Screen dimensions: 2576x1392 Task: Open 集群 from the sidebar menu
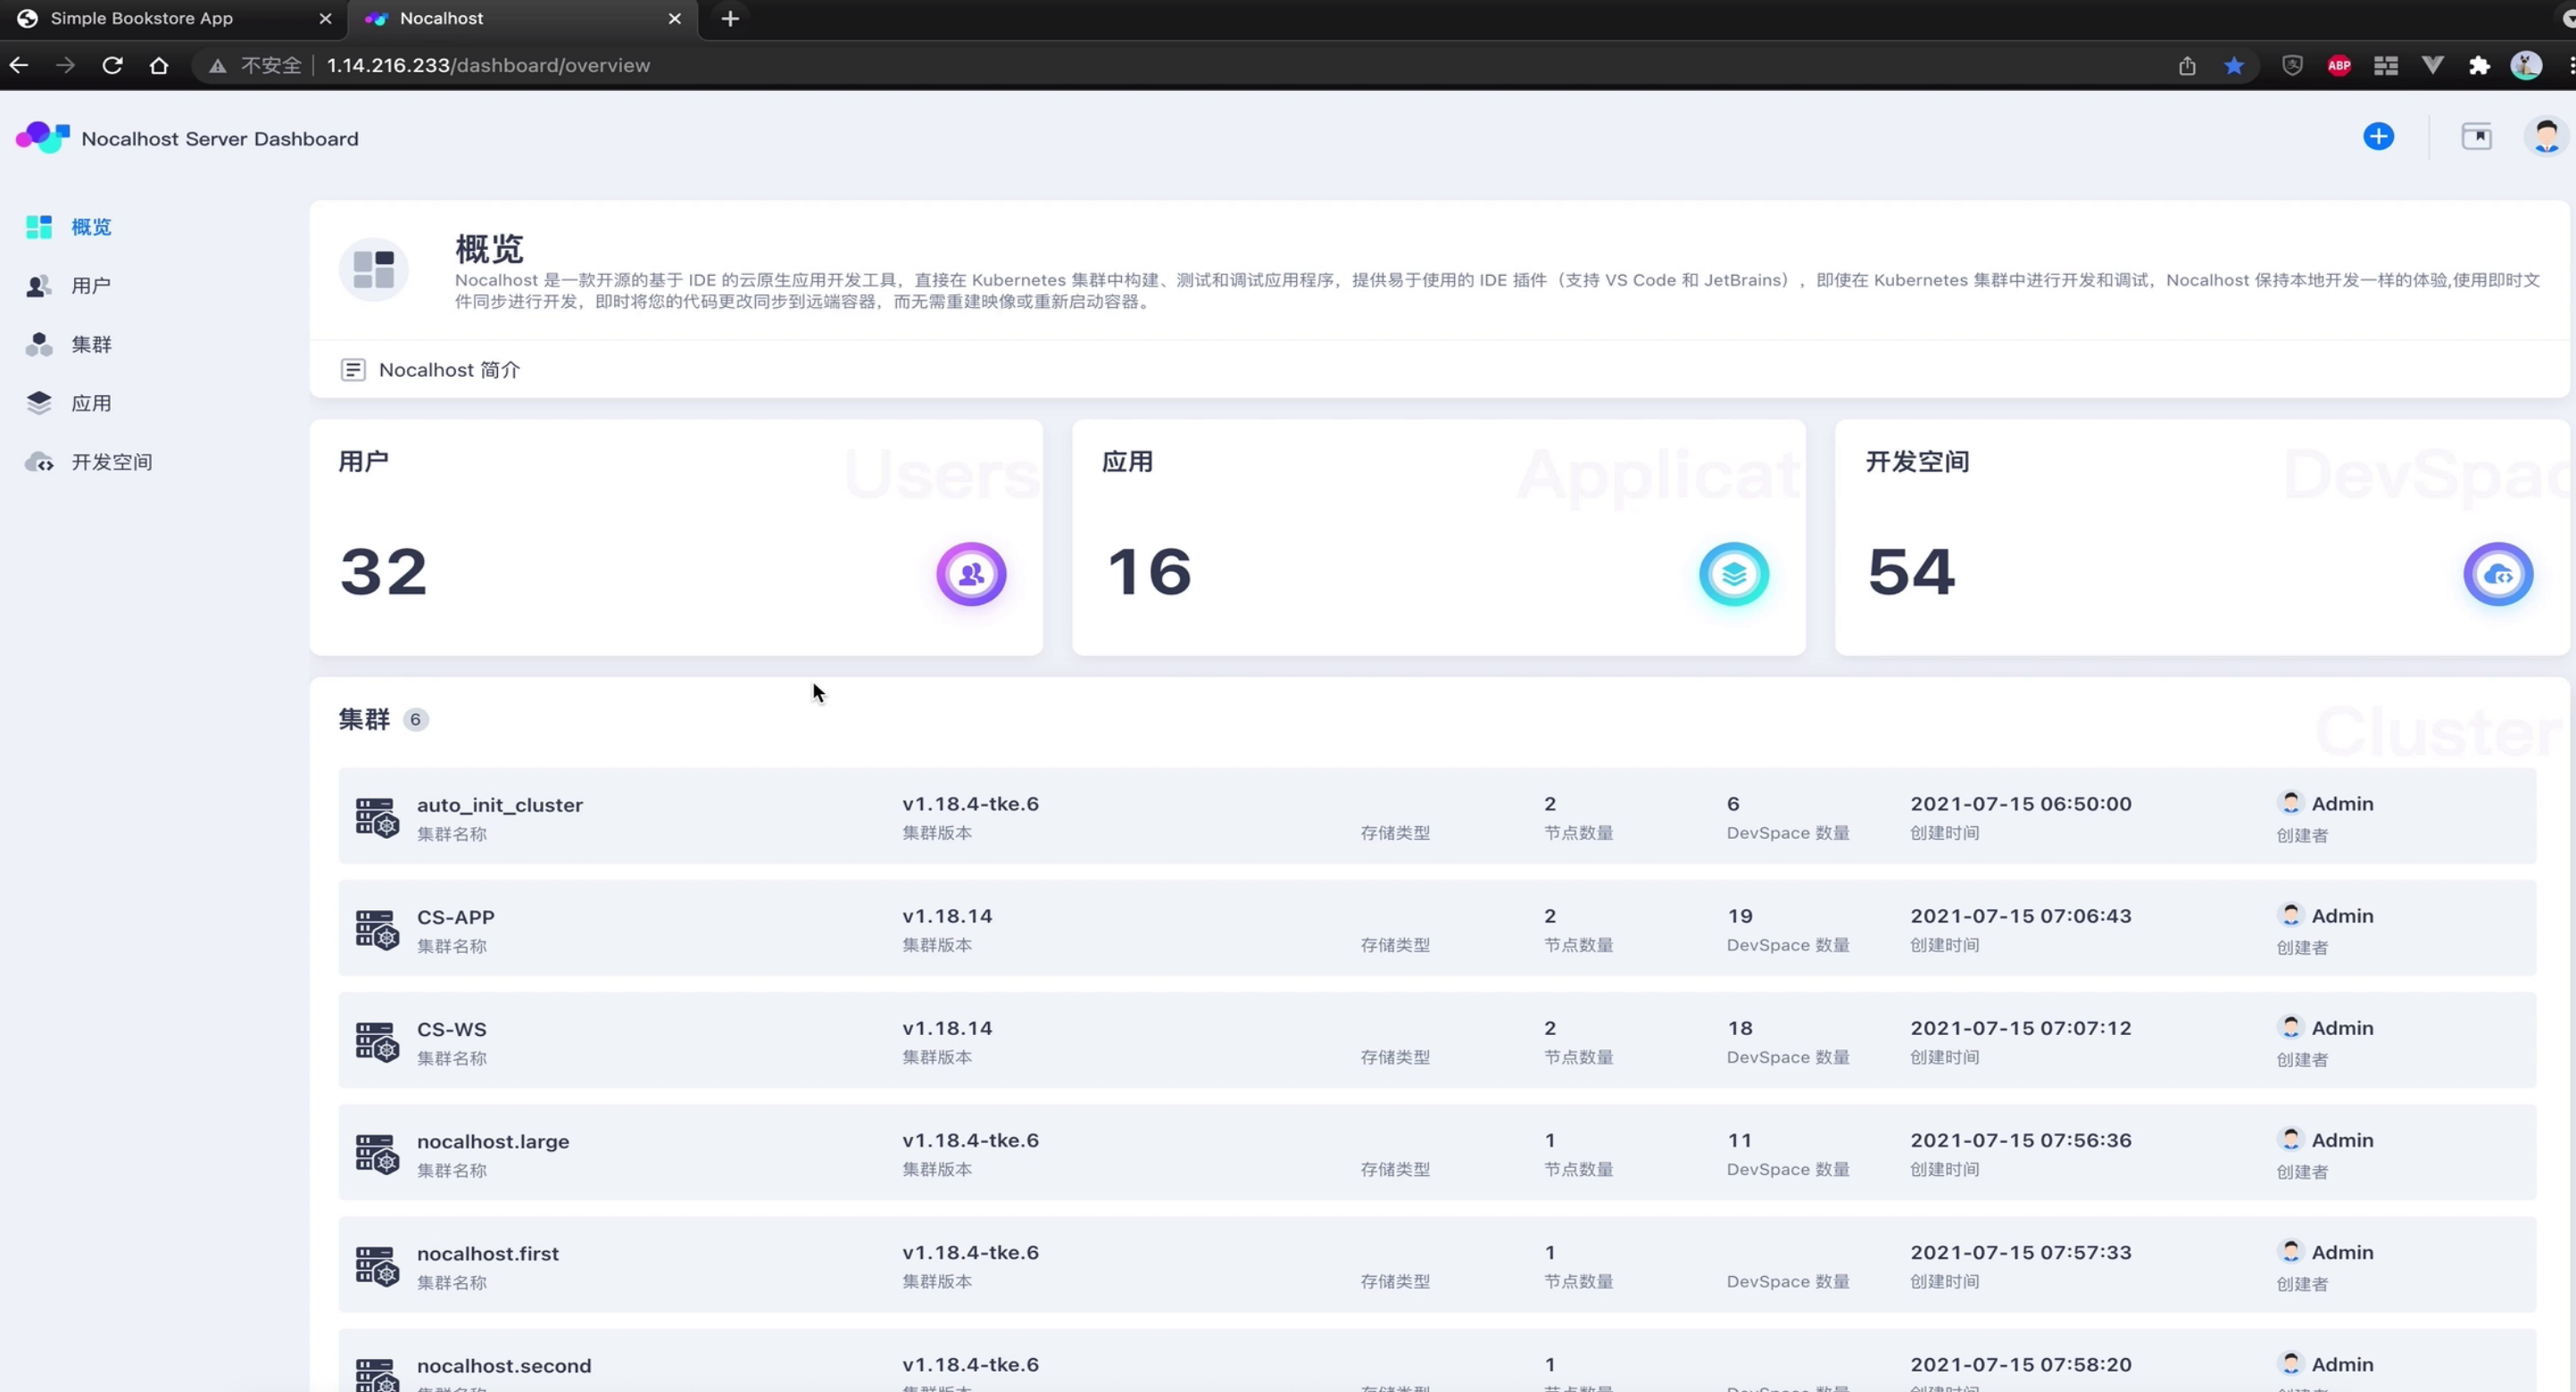pos(90,345)
